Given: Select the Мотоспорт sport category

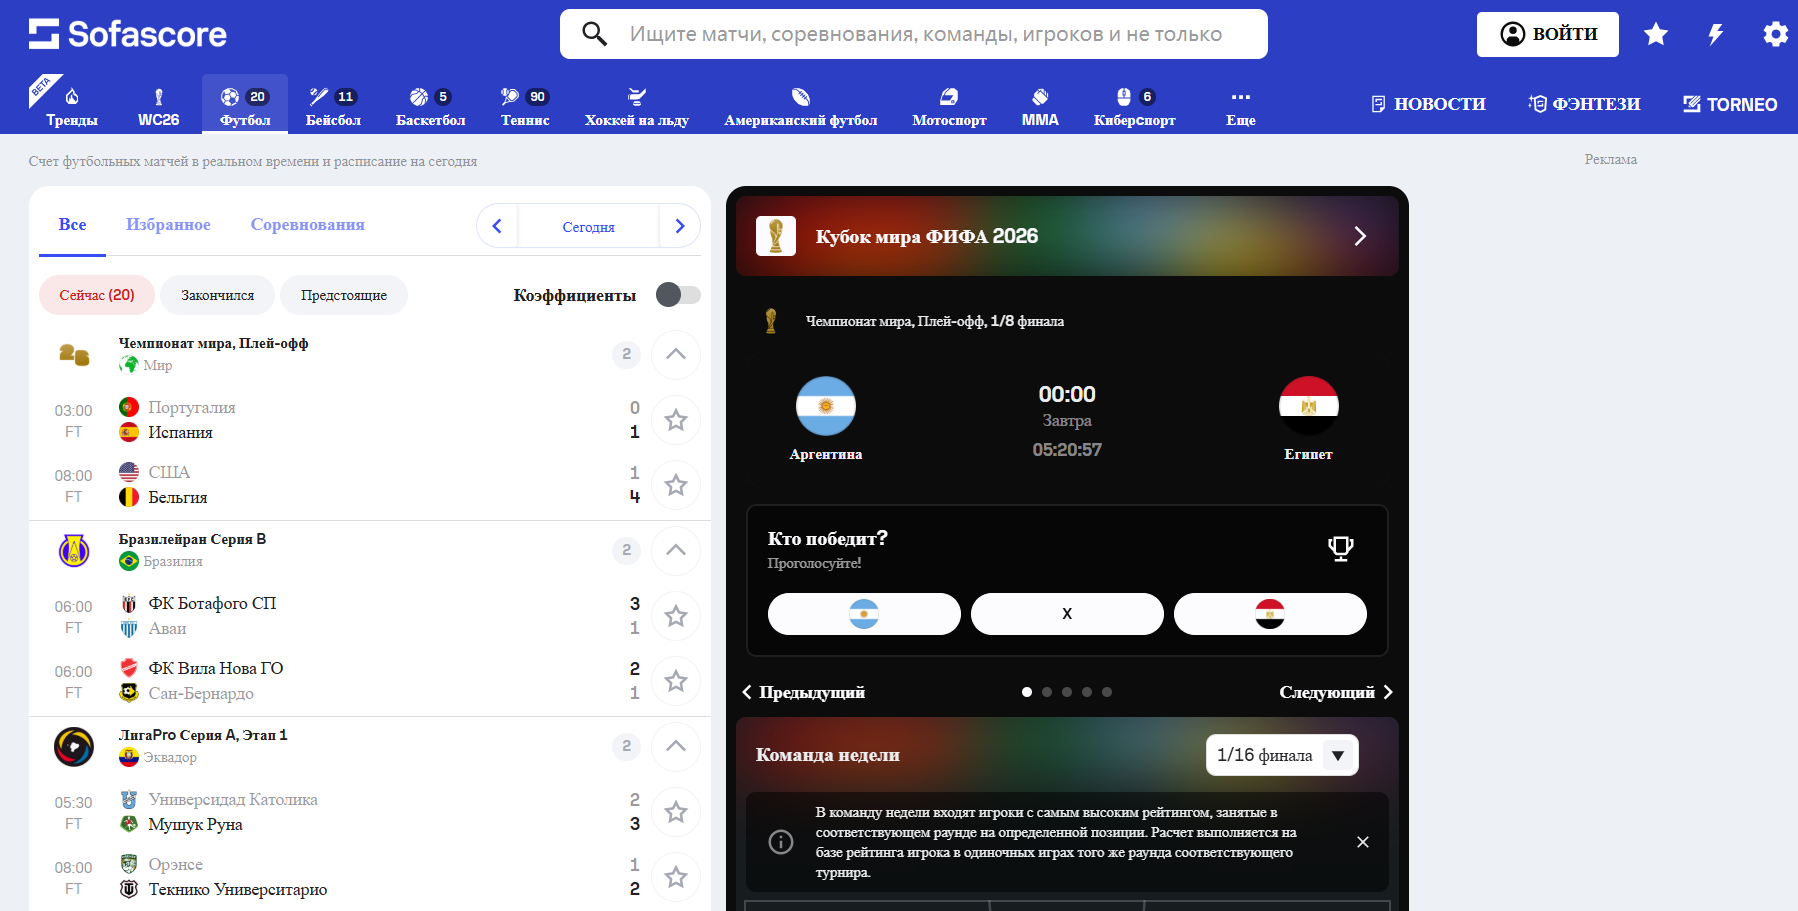Looking at the screenshot, I should point(949,108).
